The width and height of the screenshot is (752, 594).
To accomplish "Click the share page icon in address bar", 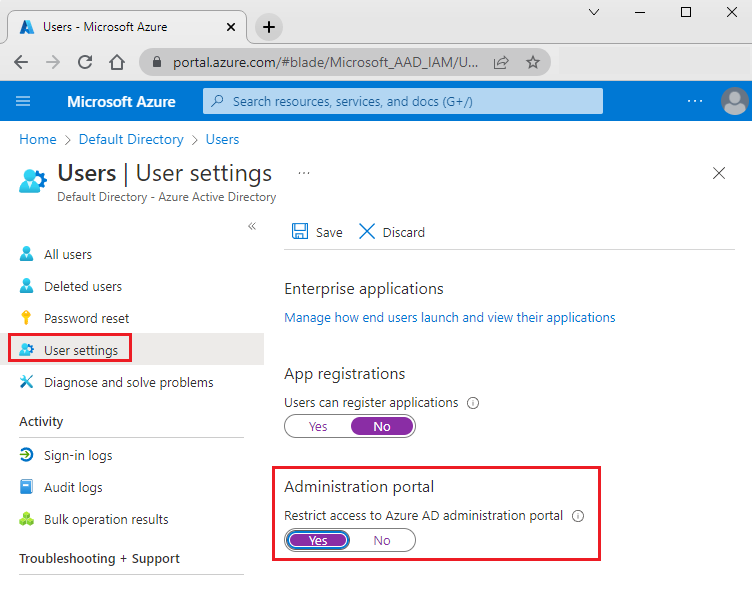I will pyautogui.click(x=501, y=62).
